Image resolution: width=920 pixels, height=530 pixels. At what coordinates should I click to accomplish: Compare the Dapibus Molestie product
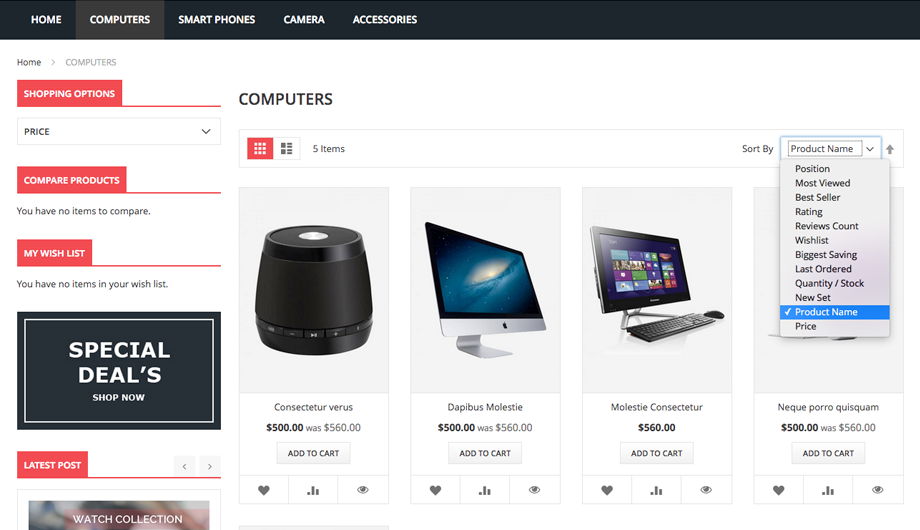pyautogui.click(x=485, y=490)
